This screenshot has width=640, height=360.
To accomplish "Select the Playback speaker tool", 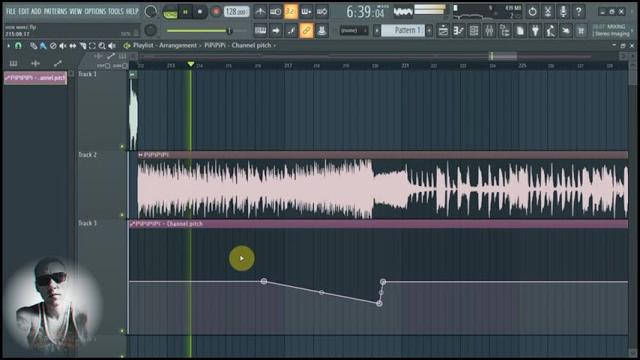I will click(x=112, y=46).
